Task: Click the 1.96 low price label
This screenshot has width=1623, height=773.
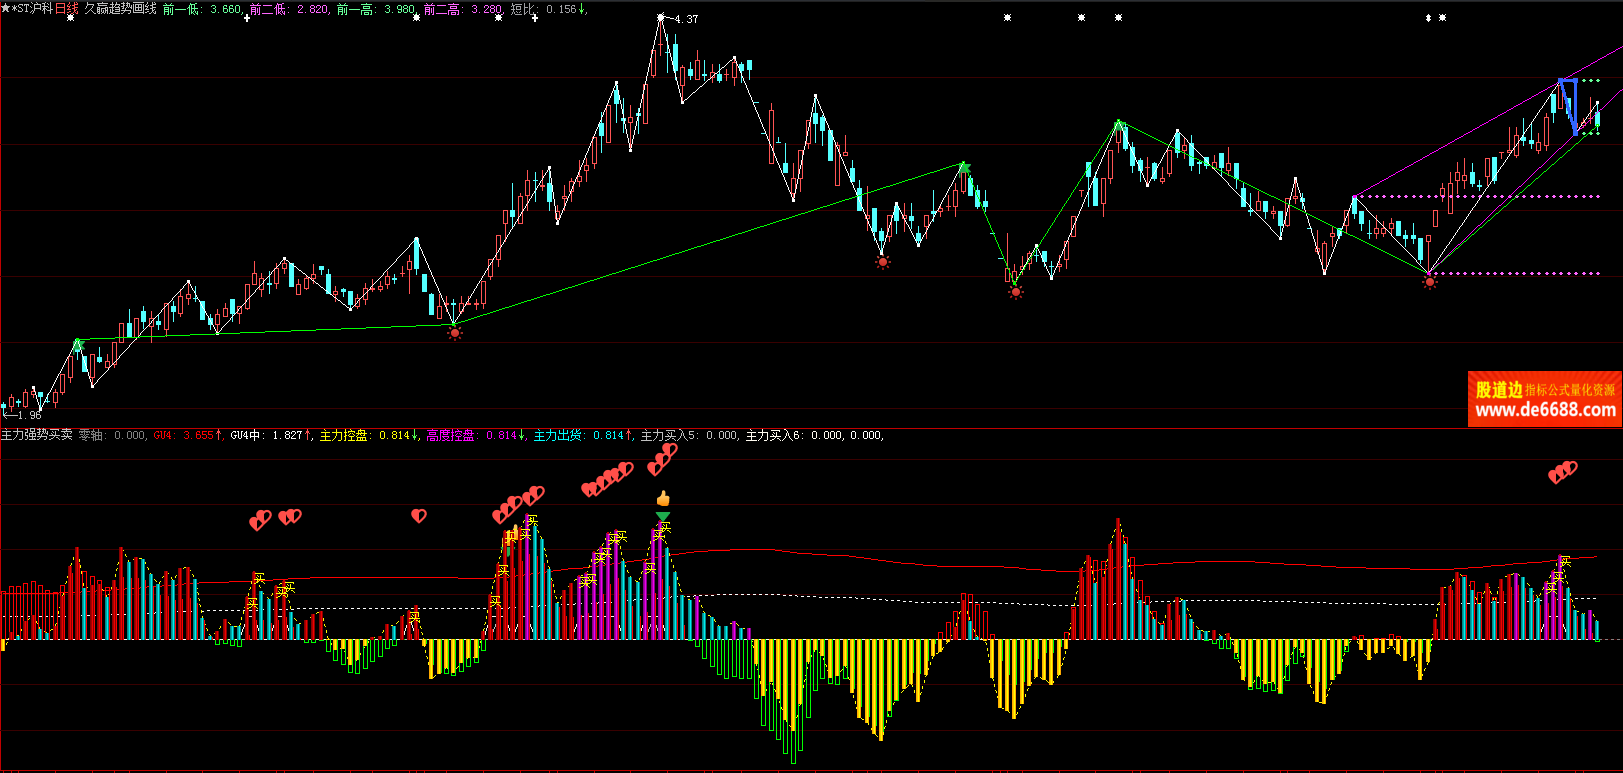Action: (x=28, y=415)
